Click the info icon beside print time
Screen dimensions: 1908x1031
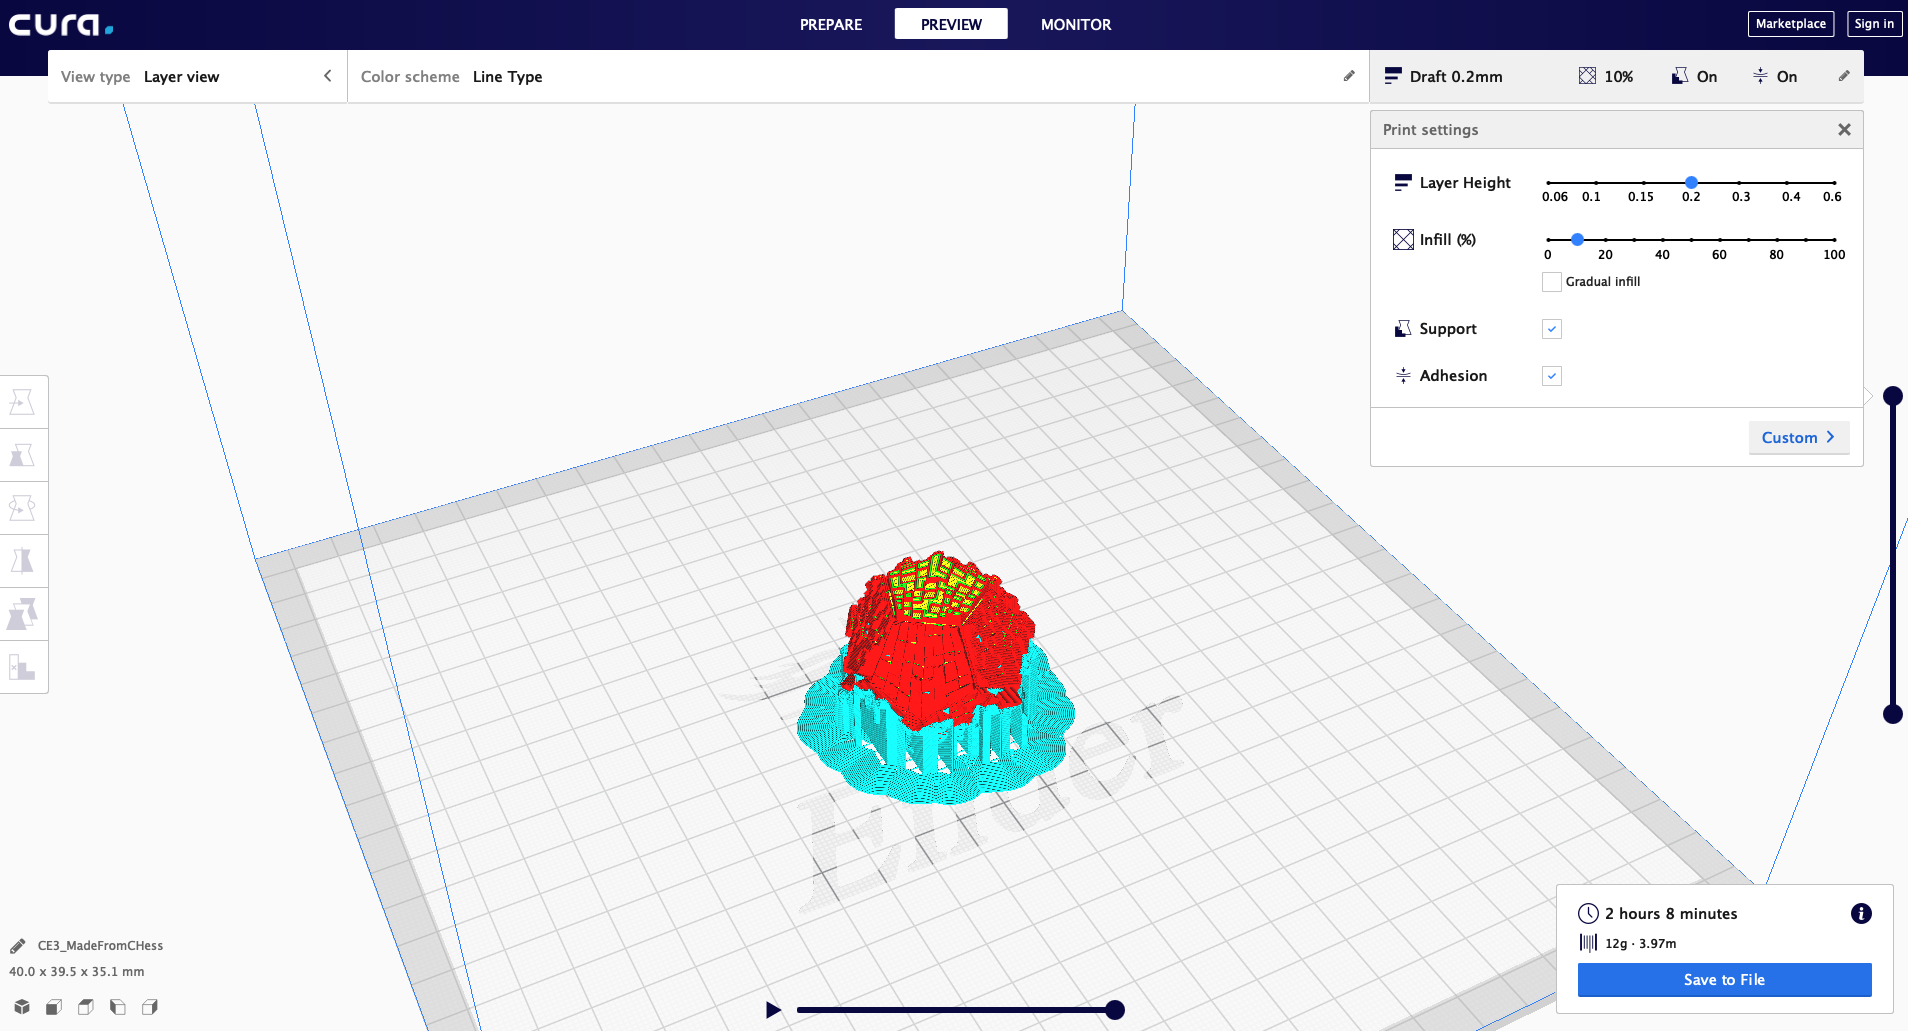click(x=1861, y=913)
